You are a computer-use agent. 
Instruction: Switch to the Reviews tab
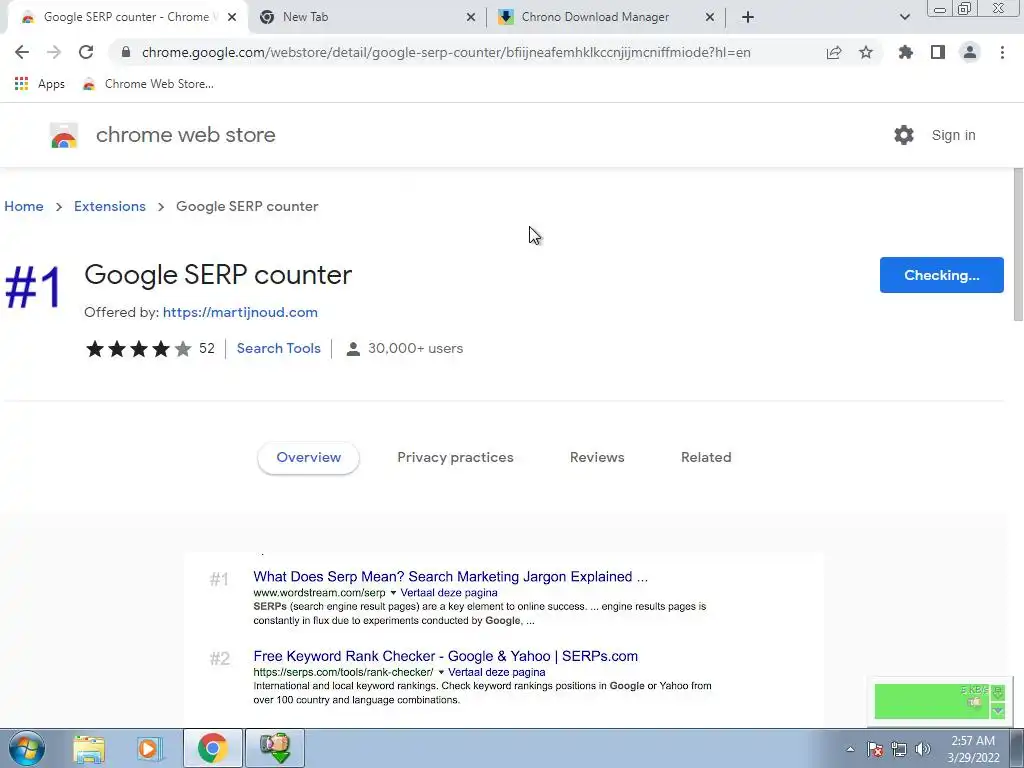point(597,458)
